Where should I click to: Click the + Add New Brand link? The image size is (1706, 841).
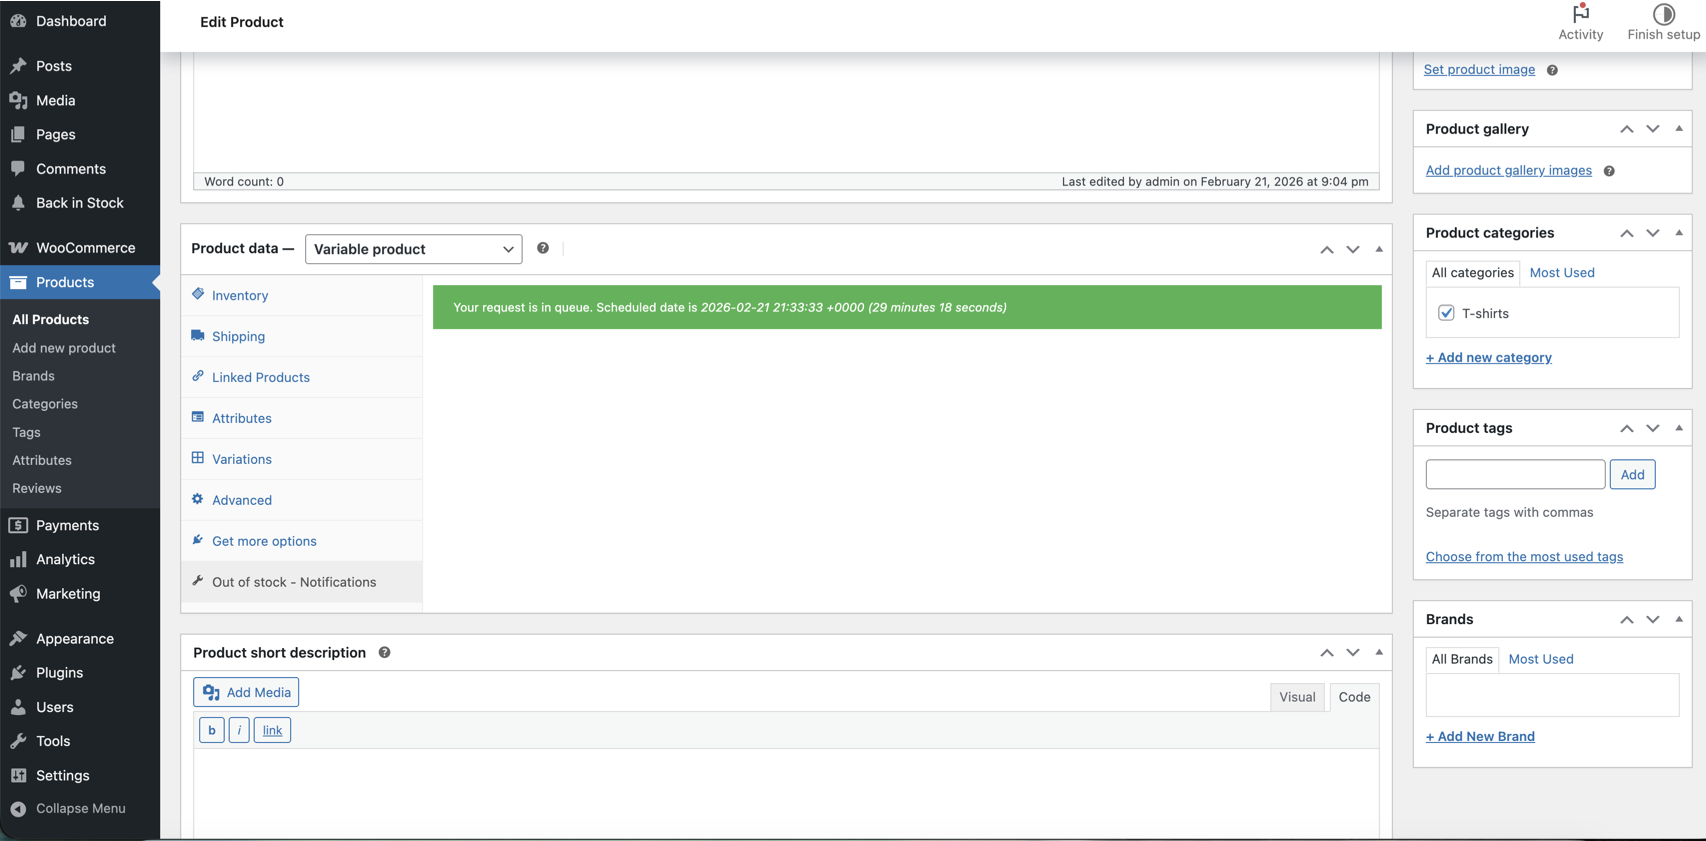[1480, 736]
